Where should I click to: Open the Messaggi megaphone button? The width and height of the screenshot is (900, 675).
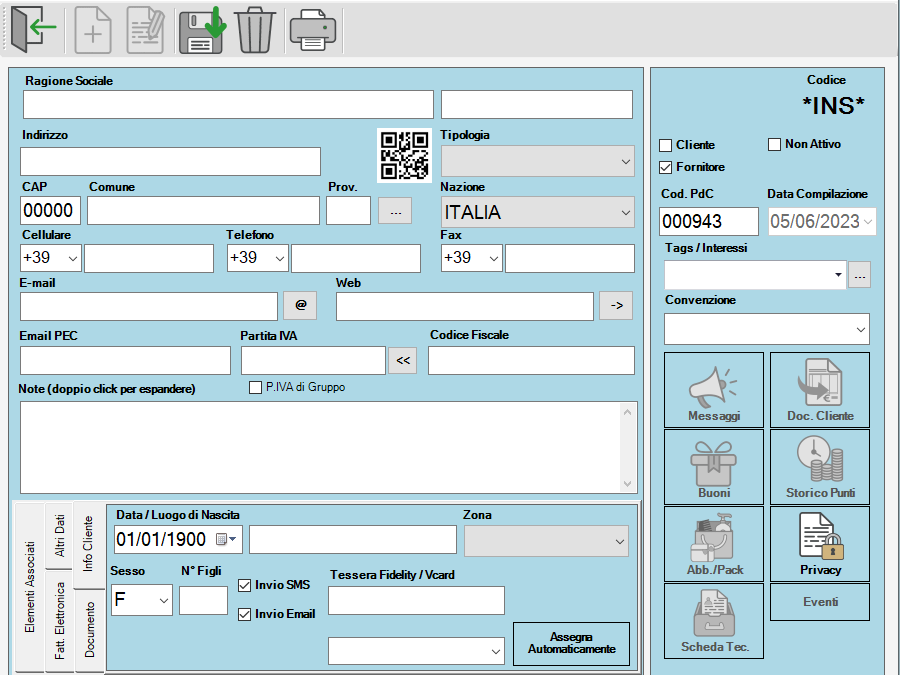point(713,390)
